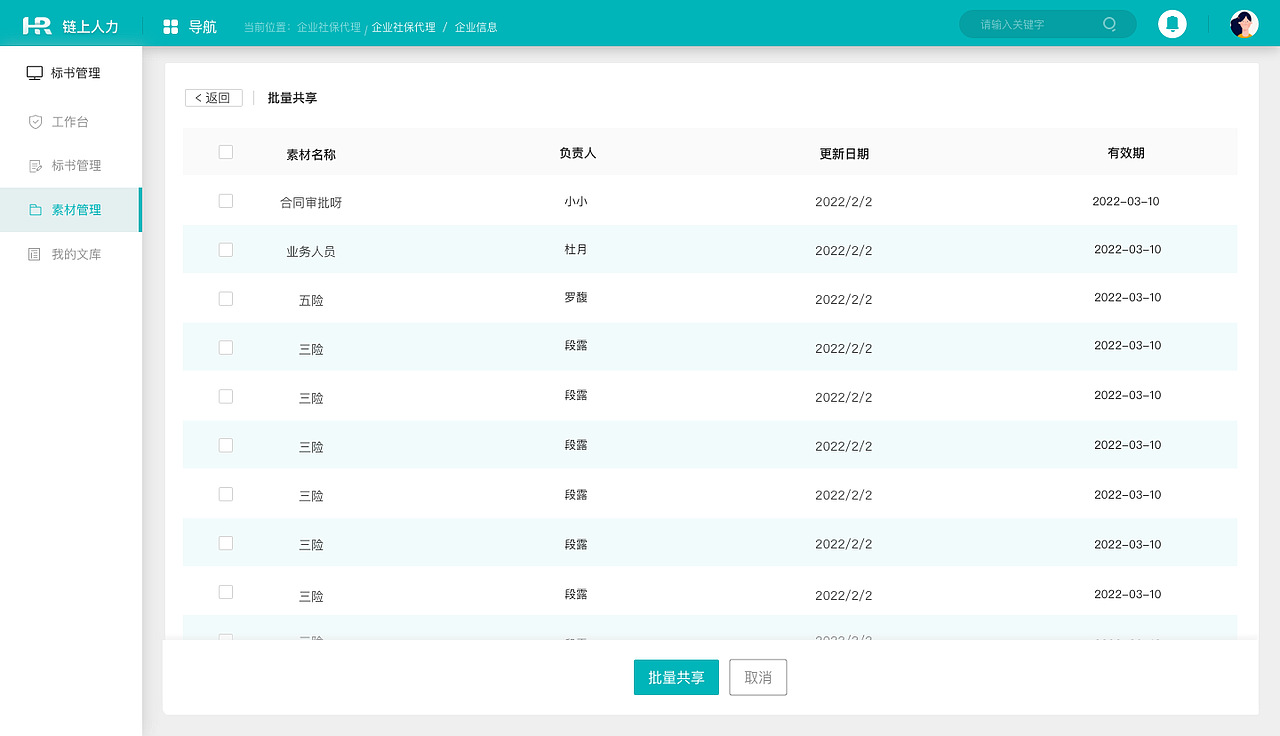The width and height of the screenshot is (1280, 736).
Task: Click the owner name 小小
Action: tap(576, 201)
